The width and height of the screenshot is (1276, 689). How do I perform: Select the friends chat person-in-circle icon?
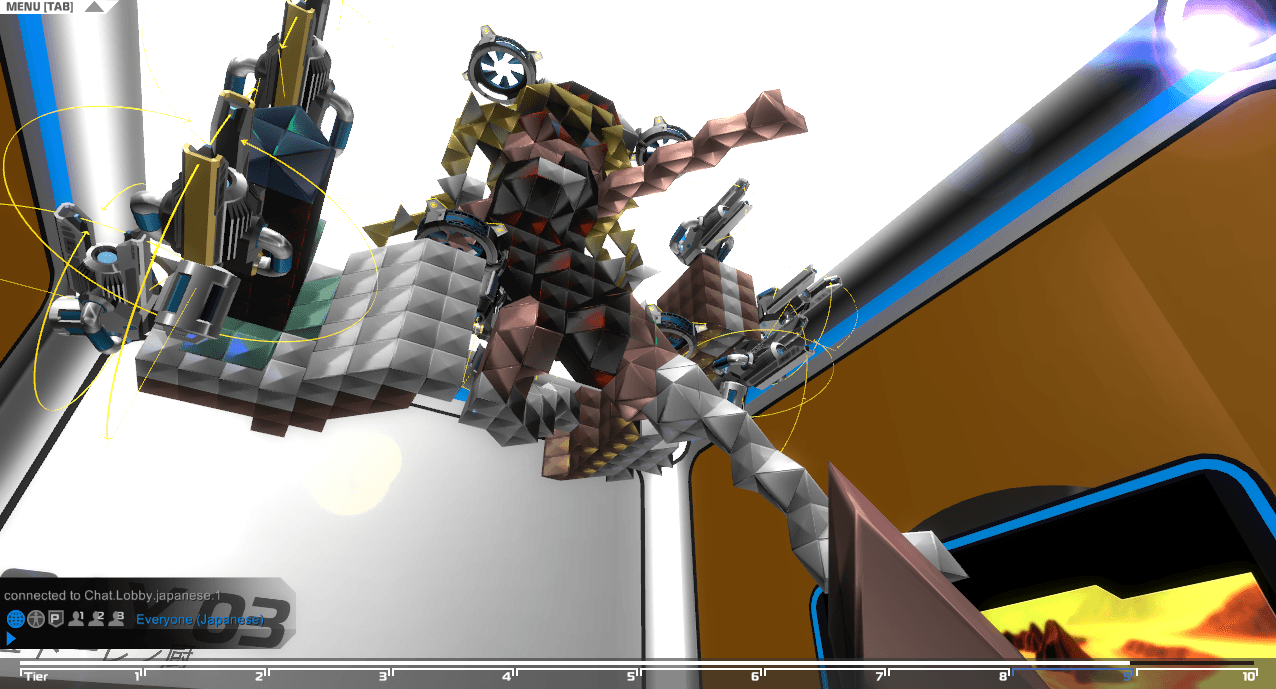(36, 619)
